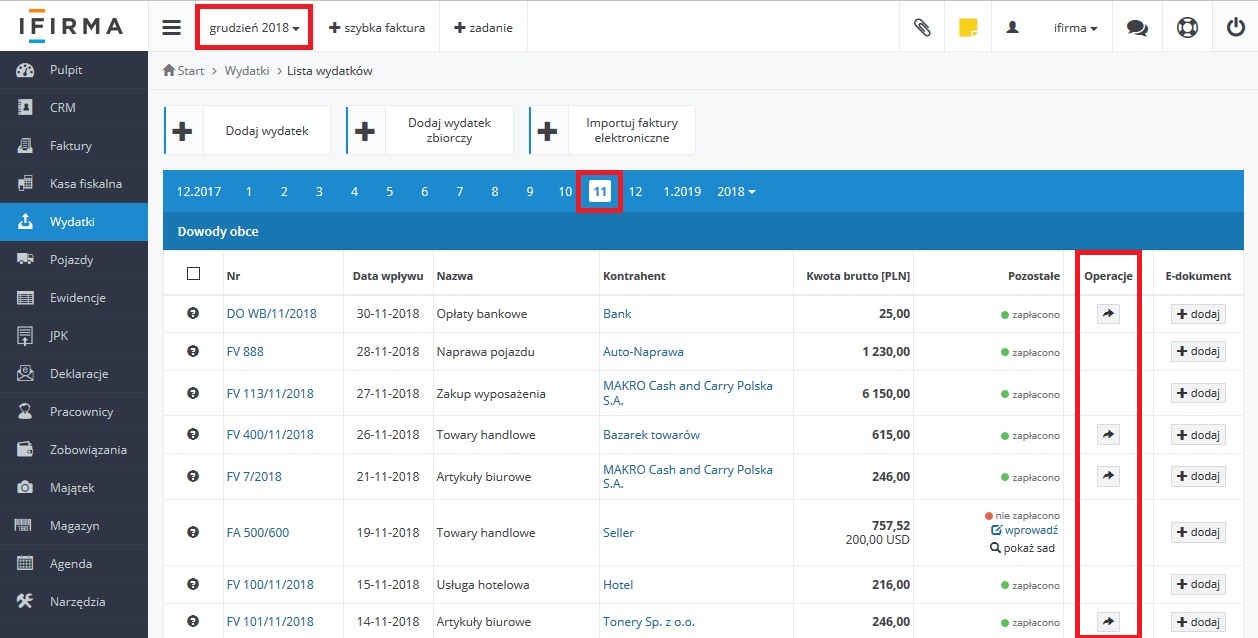
Task: Click the question icon beside FV 100/11/2018
Action: pyautogui.click(x=193, y=584)
